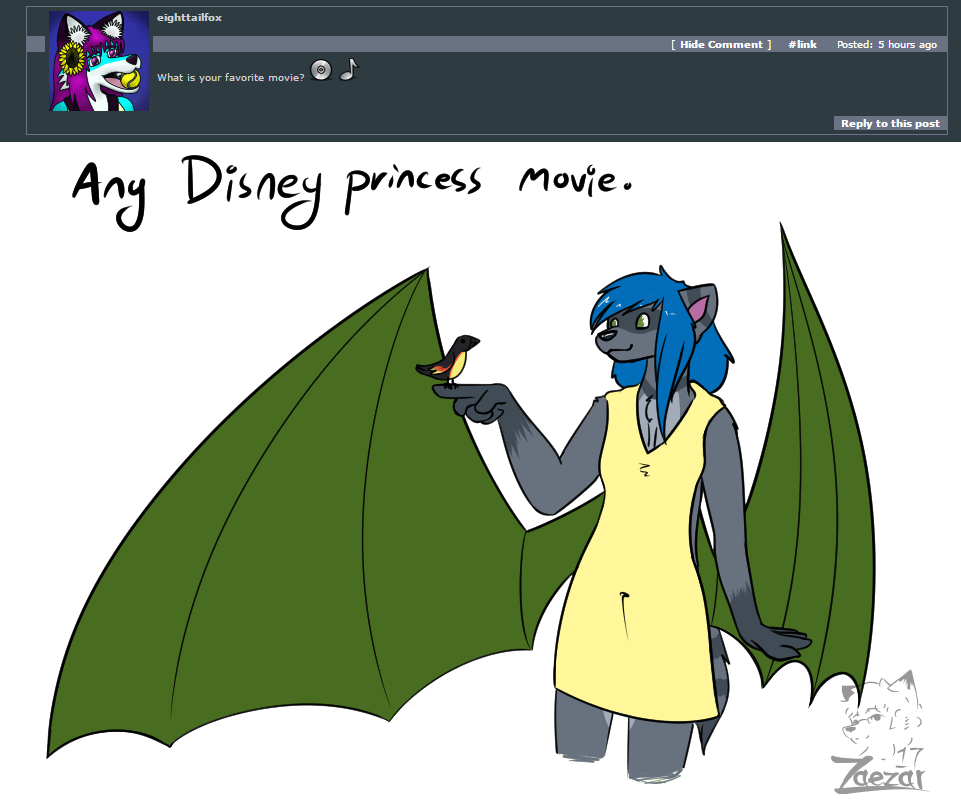This screenshot has width=961, height=810.
Task: Click the 'Posted: 5 hours ago' timestamp
Action: tap(887, 45)
